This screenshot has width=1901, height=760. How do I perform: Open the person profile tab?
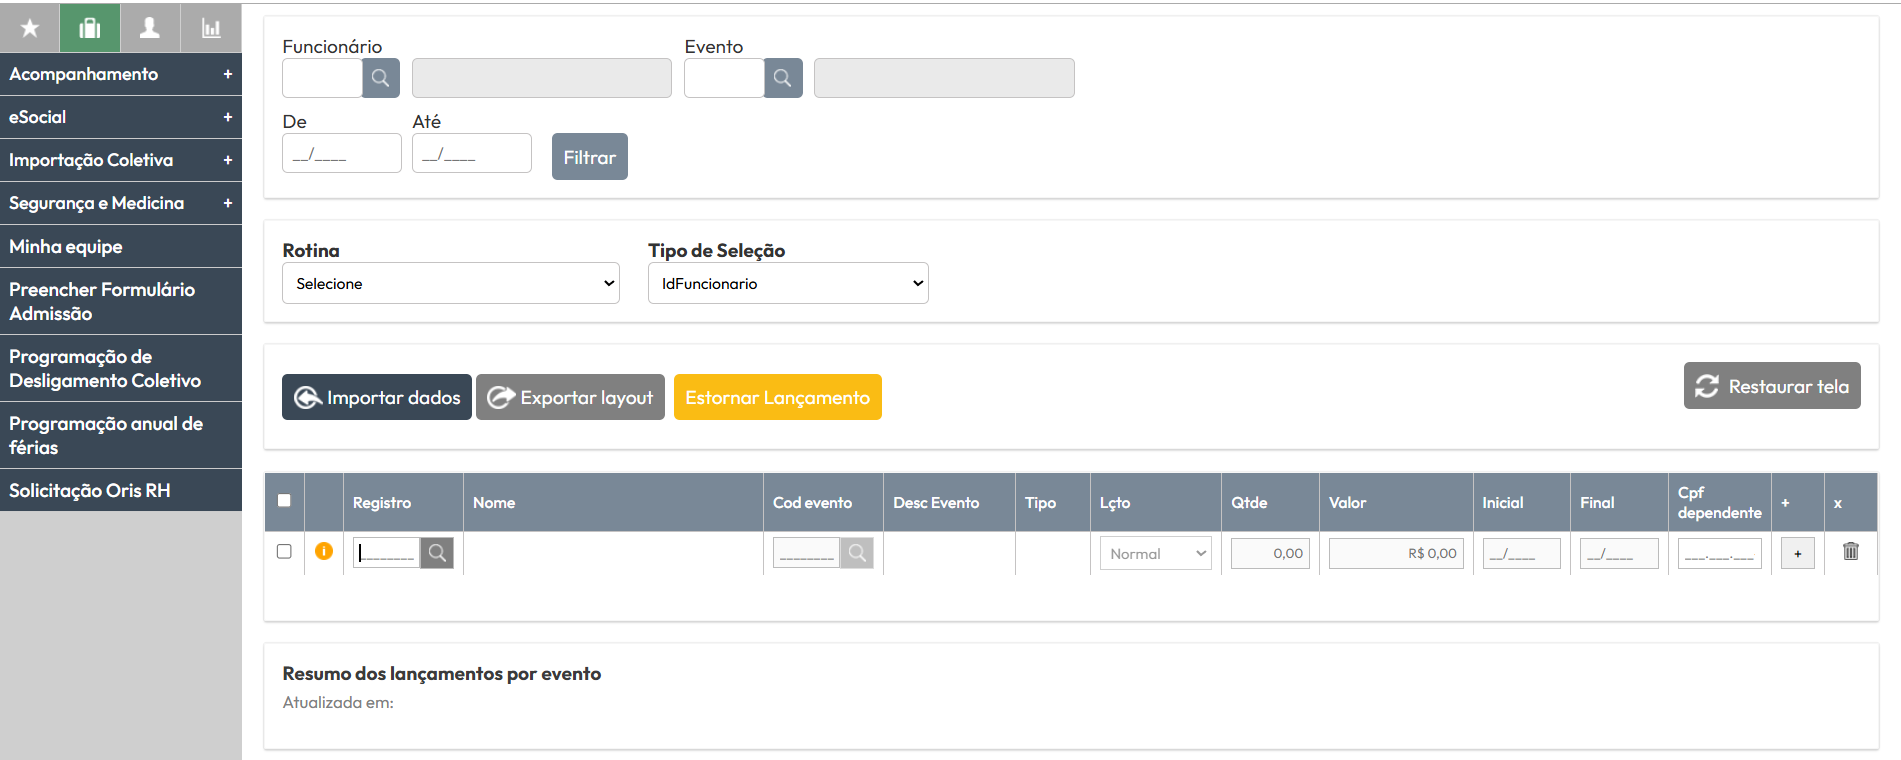pos(150,28)
